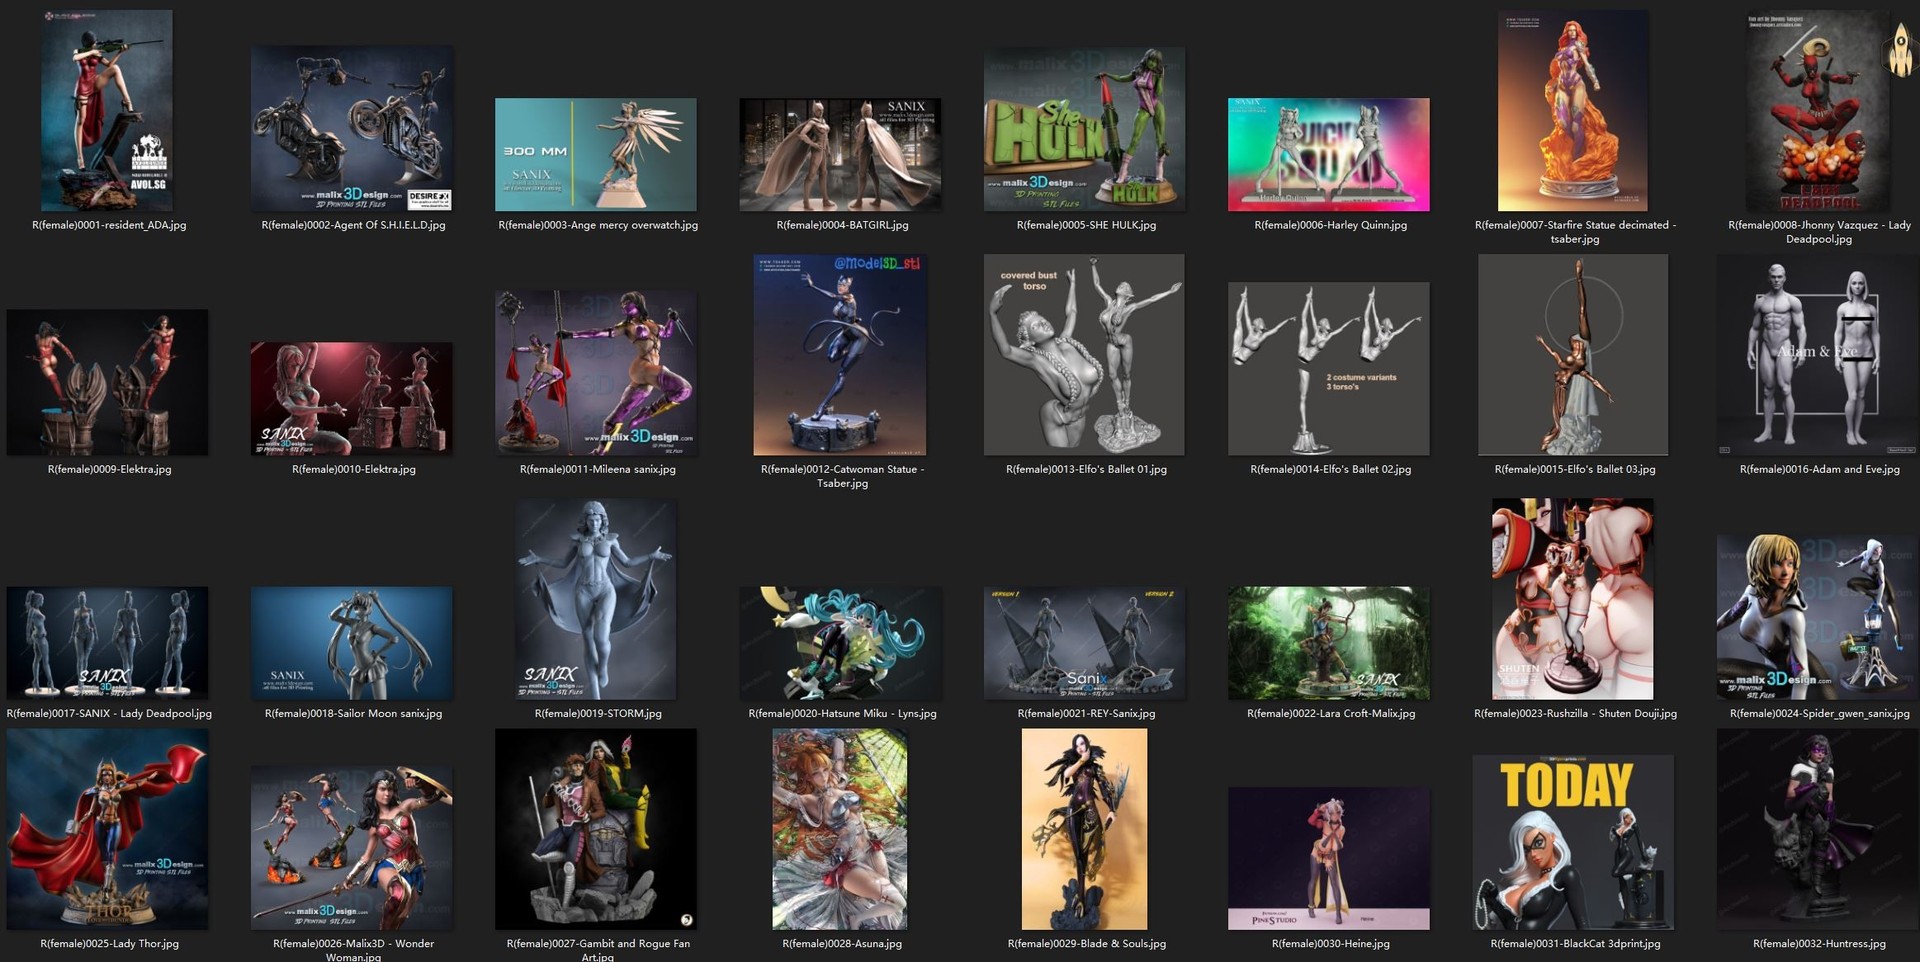Click filename R(female)0008-Jhonny Vazquez Lady Deadpool
The image size is (1920, 962).
tap(1819, 232)
